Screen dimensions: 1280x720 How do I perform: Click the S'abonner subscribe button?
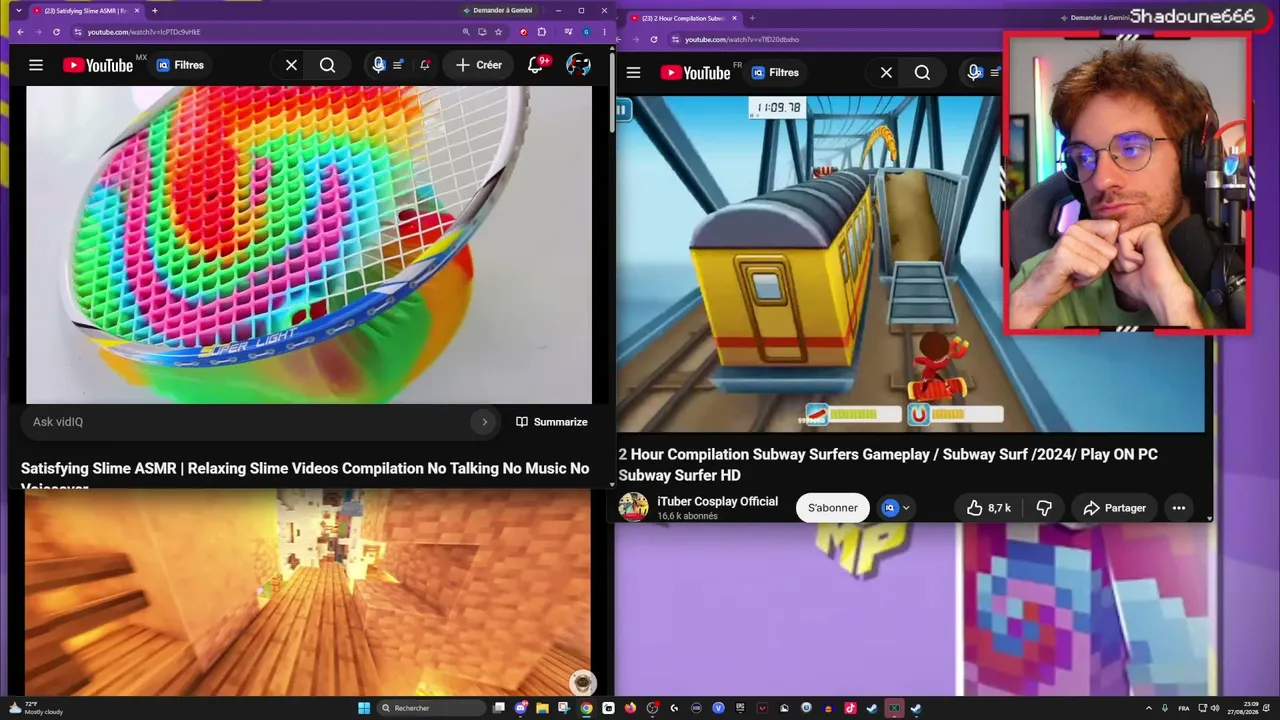coord(833,508)
